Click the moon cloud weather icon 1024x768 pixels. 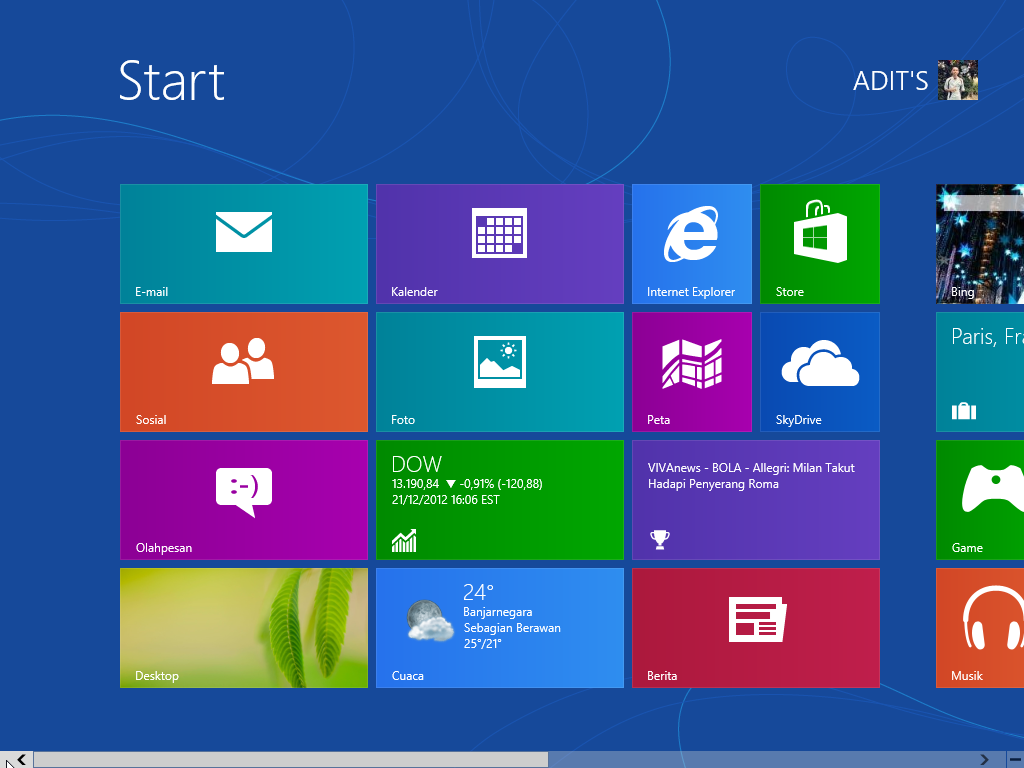tap(430, 620)
